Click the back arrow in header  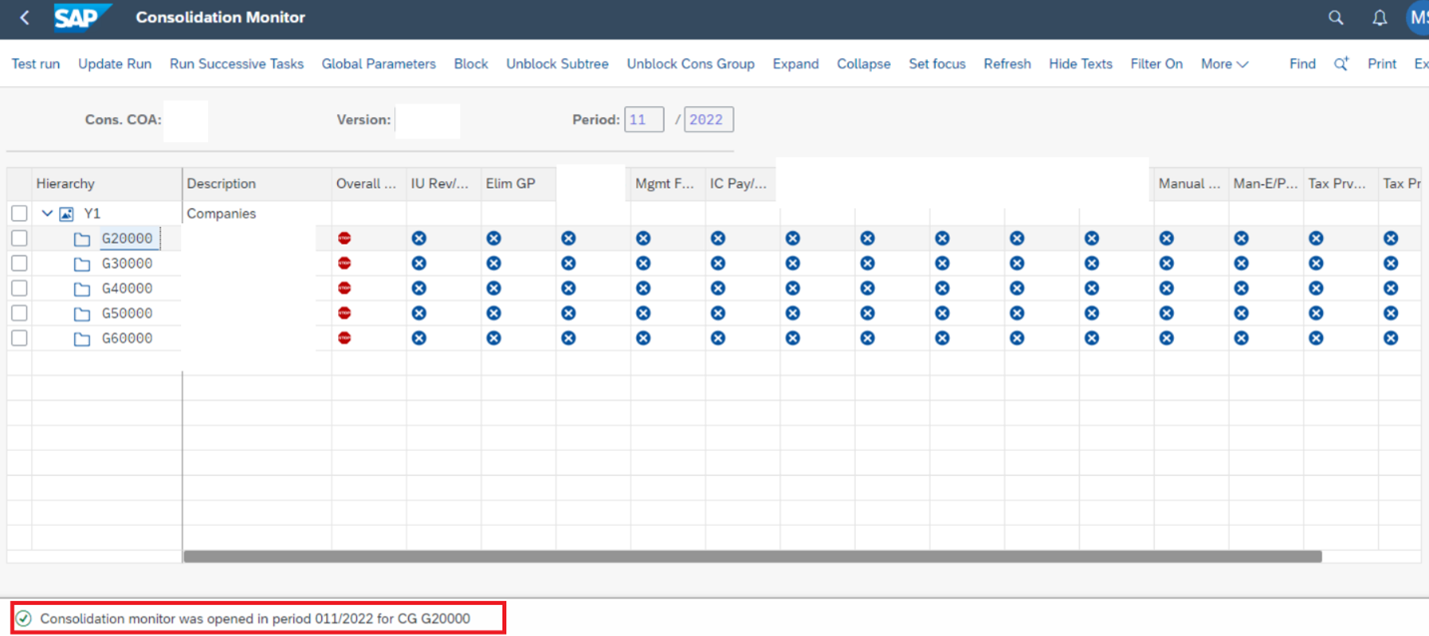pos(25,17)
